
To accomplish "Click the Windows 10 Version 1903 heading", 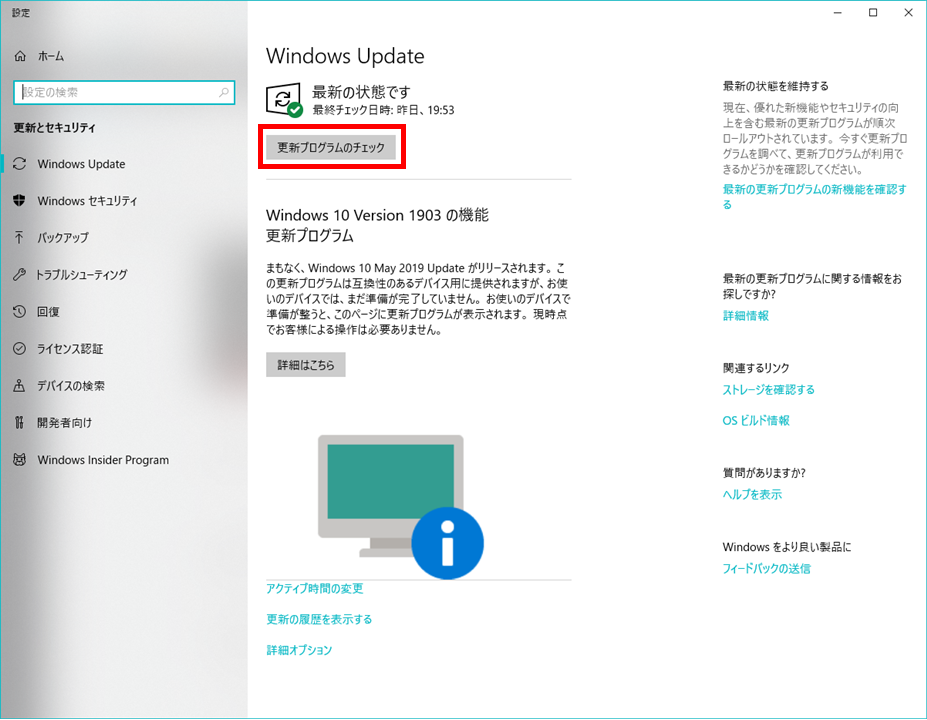I will pos(377,225).
